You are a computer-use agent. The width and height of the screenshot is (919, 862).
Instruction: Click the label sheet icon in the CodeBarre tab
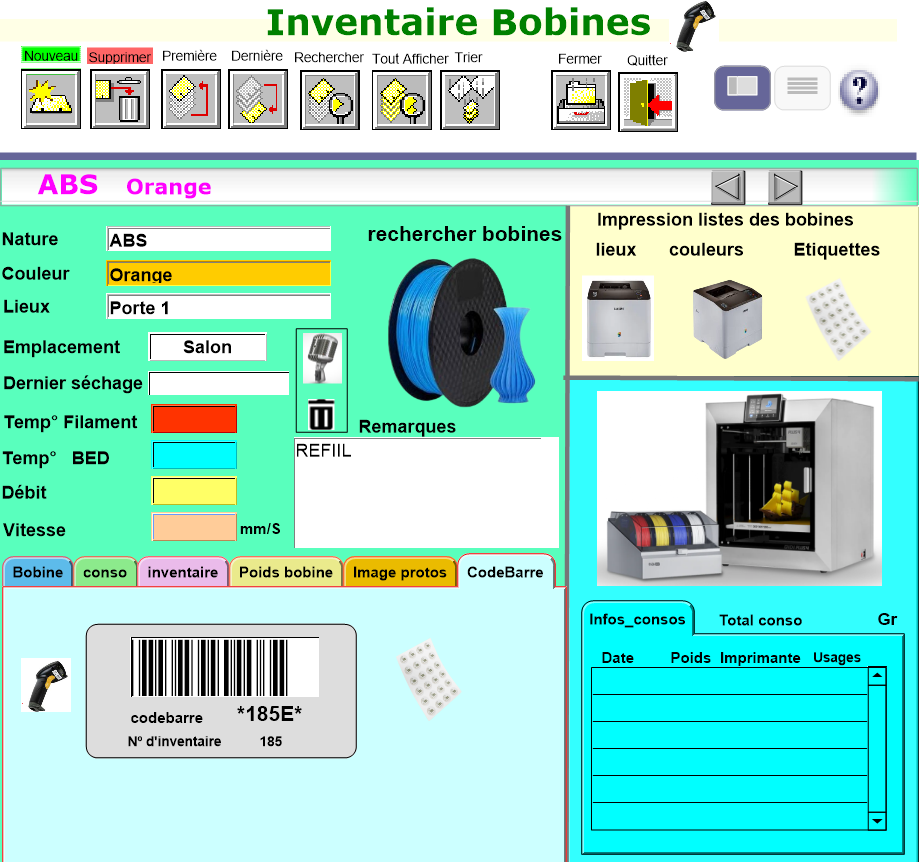coord(429,679)
